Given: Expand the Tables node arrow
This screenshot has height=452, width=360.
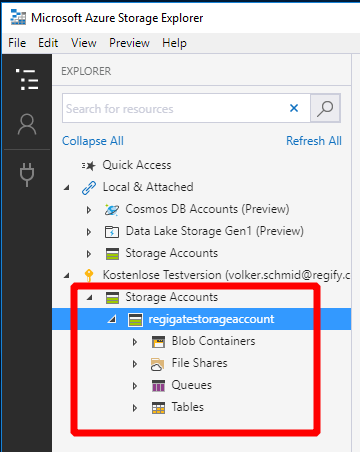Looking at the screenshot, I should pos(135,408).
